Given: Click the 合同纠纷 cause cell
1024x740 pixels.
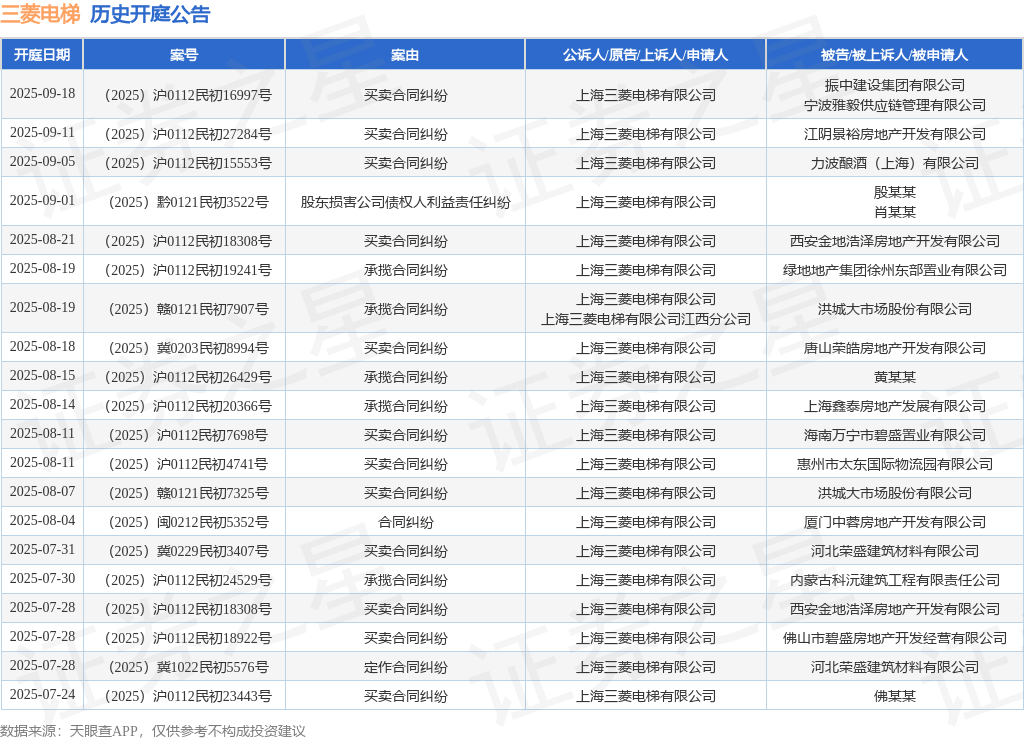Looking at the screenshot, I should pos(405,523).
